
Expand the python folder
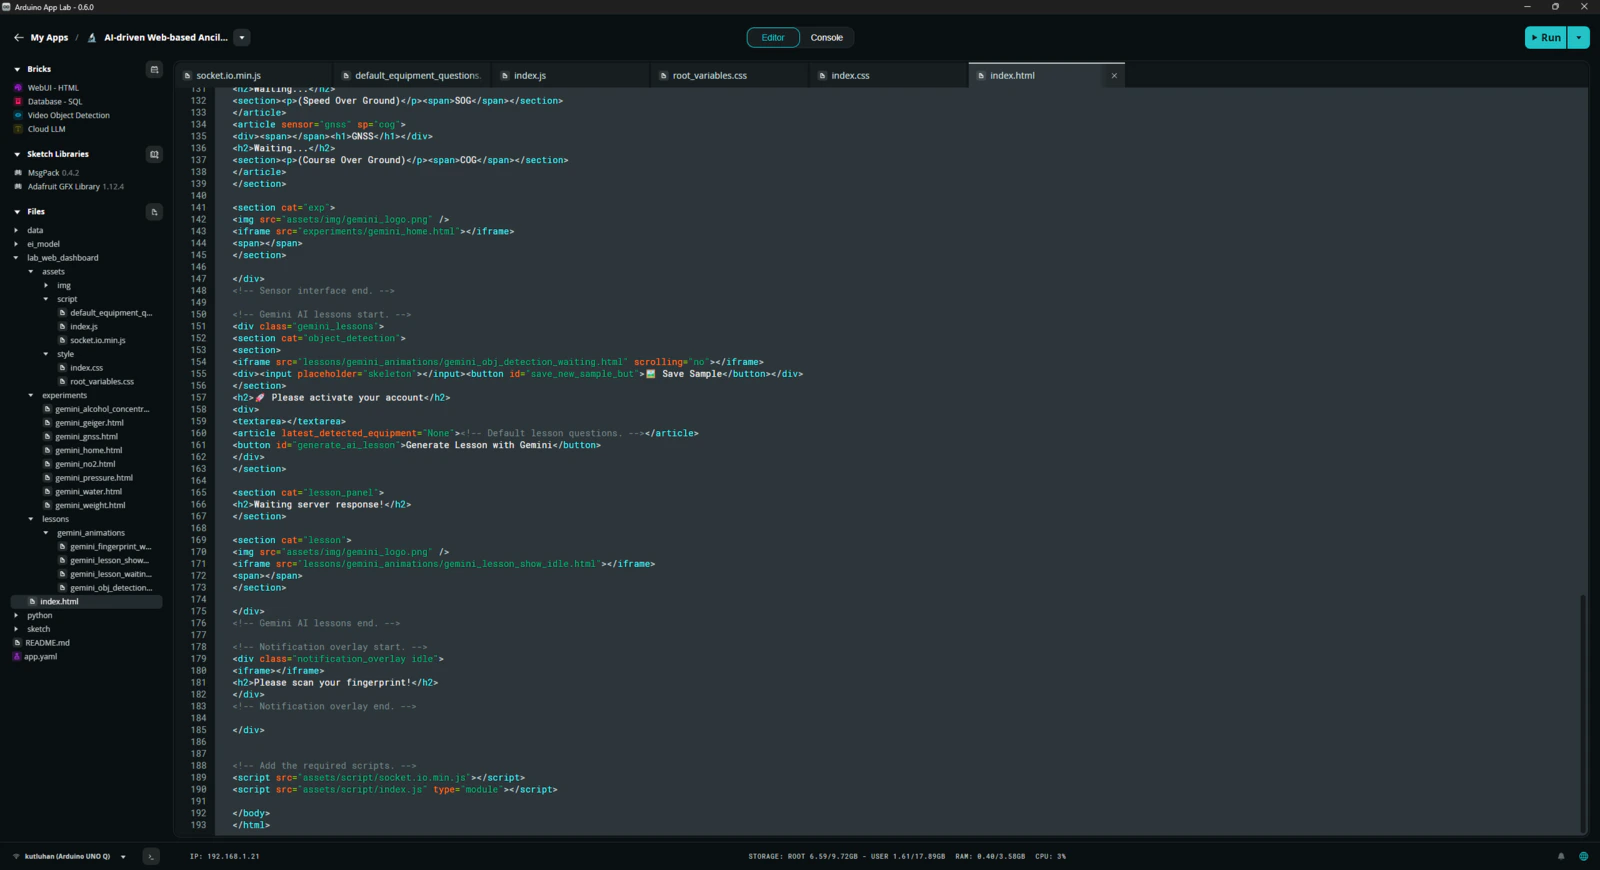click(16, 616)
